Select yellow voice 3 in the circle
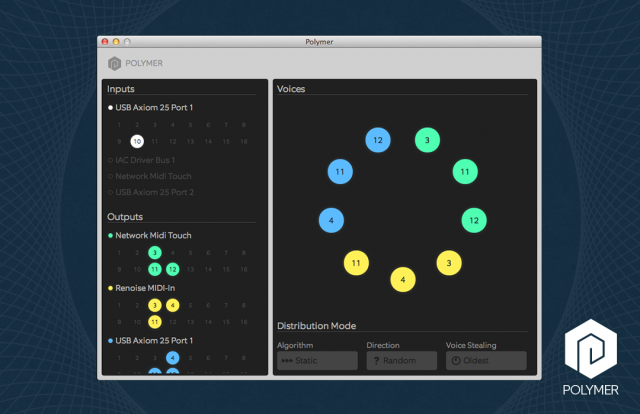This screenshot has height=414, width=640. point(449,263)
